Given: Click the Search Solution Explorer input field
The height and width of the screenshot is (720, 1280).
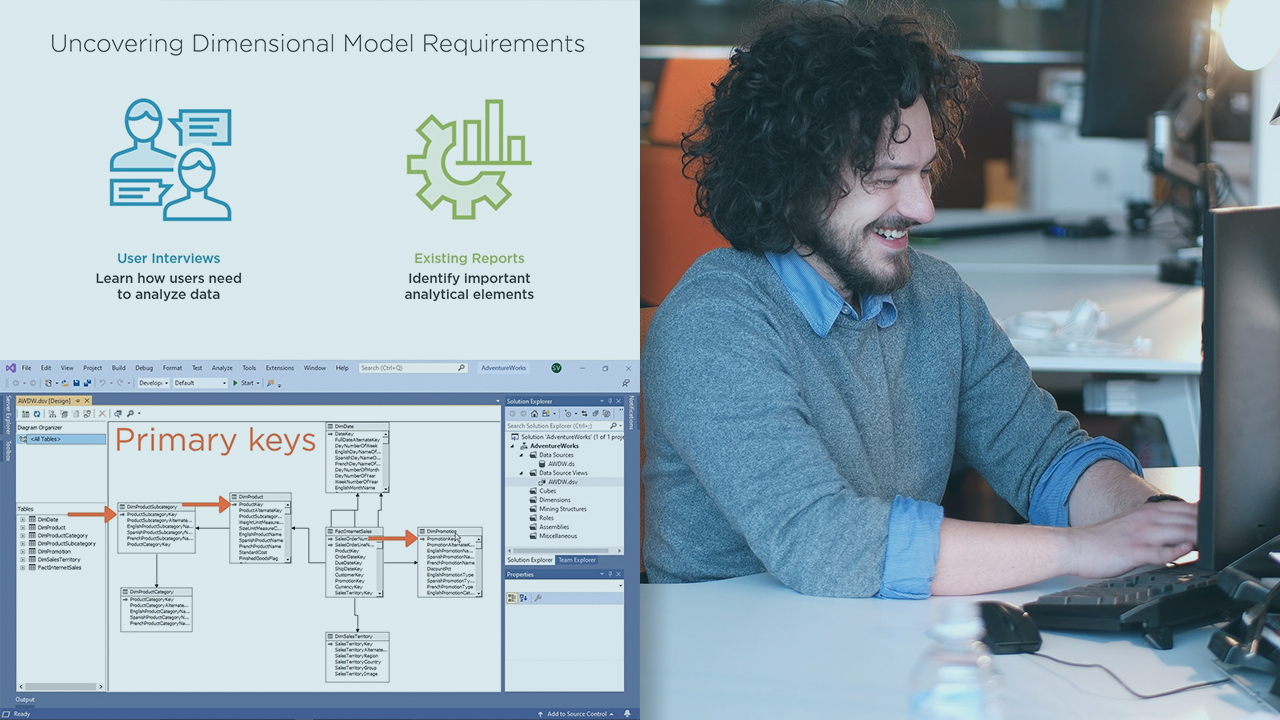Looking at the screenshot, I should click(x=555, y=425).
